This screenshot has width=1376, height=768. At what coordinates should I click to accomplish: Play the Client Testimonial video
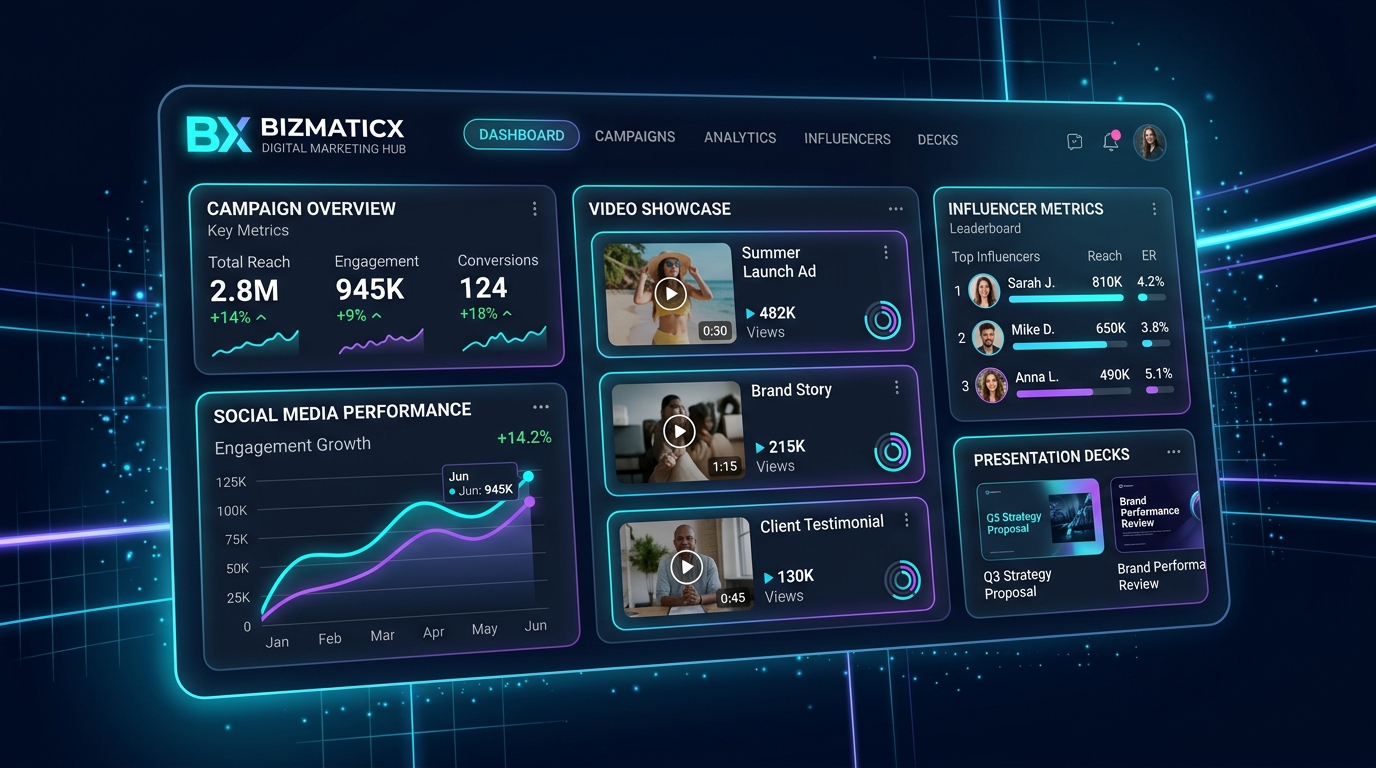tap(686, 567)
